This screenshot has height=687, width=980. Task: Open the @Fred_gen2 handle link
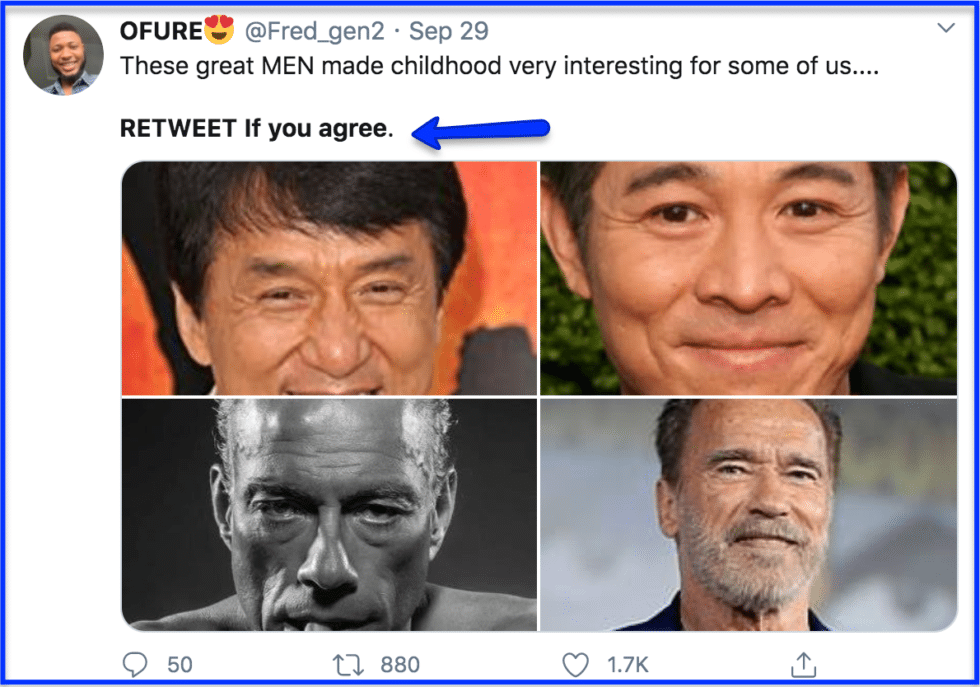[314, 31]
